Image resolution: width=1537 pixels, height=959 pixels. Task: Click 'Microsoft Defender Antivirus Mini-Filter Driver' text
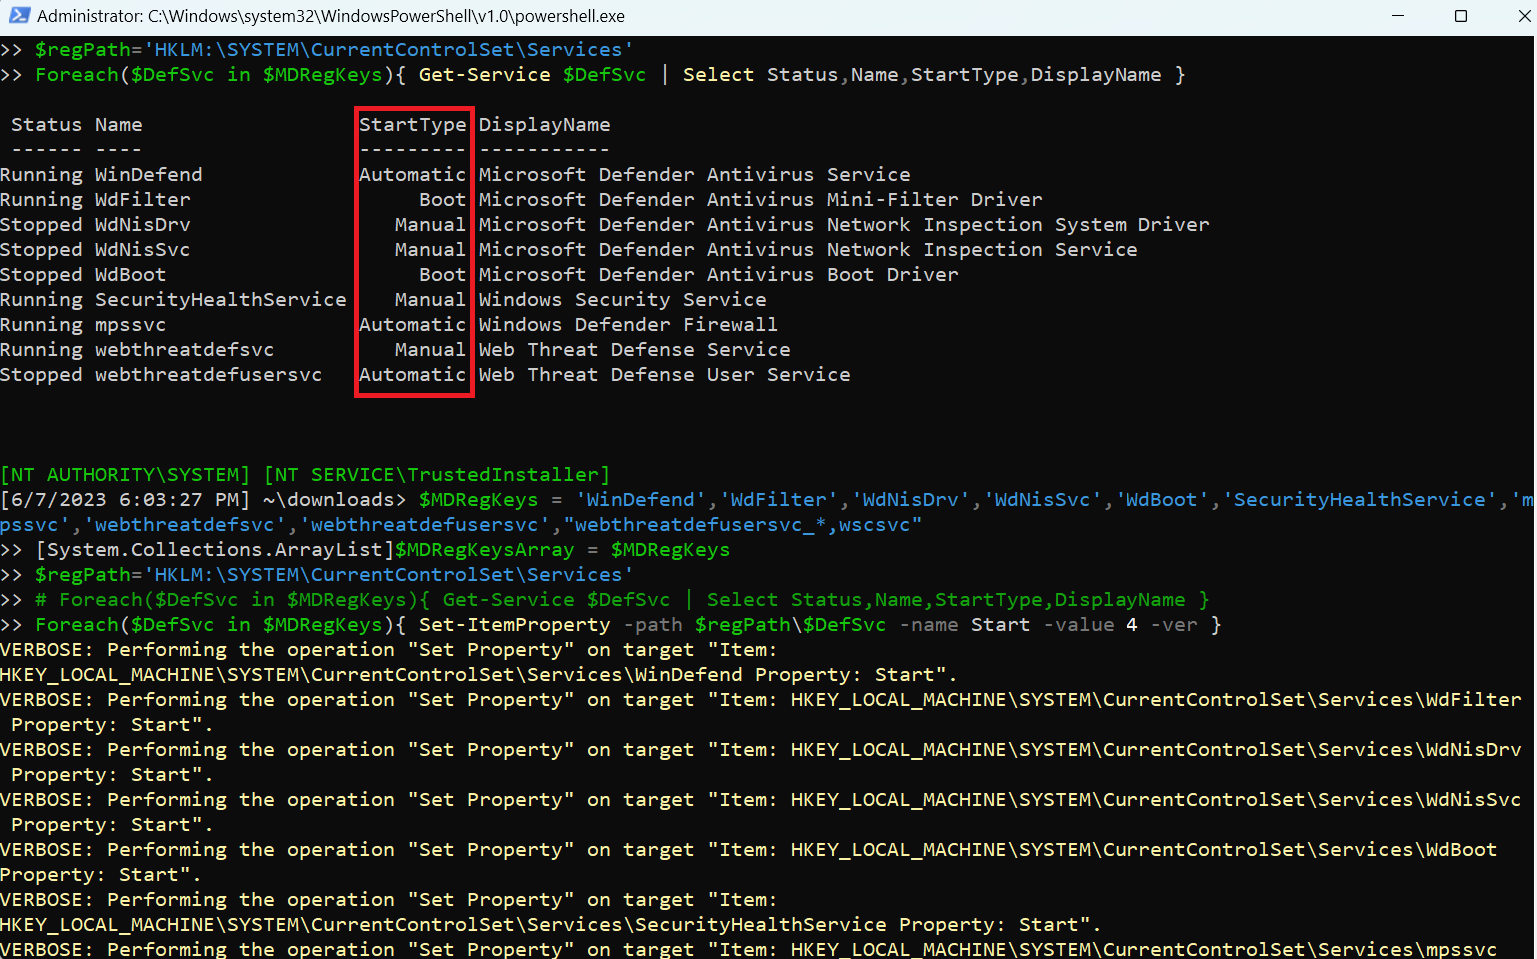pos(761,200)
